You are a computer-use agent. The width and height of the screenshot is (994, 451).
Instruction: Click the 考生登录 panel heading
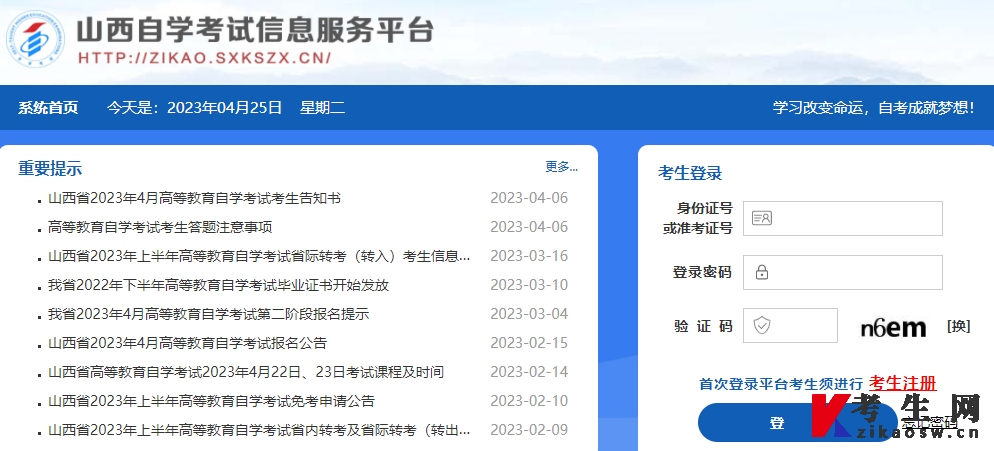tap(690, 173)
